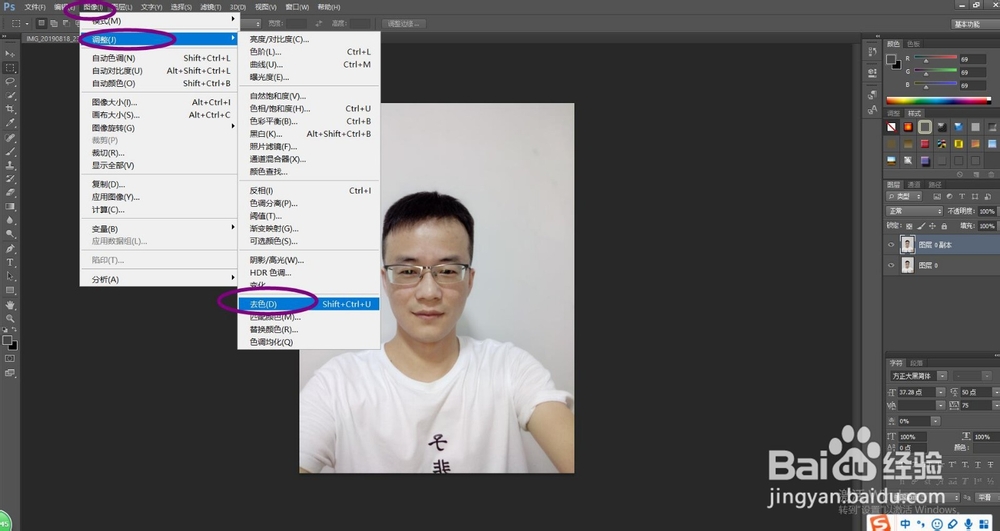The image size is (1000, 531).
Task: Switch to the 段落 tab
Action: click(916, 363)
